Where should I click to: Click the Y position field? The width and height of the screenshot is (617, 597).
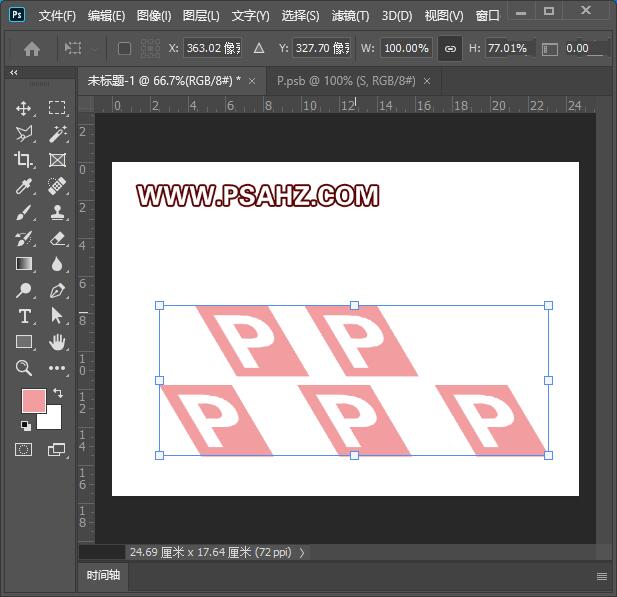tap(322, 48)
